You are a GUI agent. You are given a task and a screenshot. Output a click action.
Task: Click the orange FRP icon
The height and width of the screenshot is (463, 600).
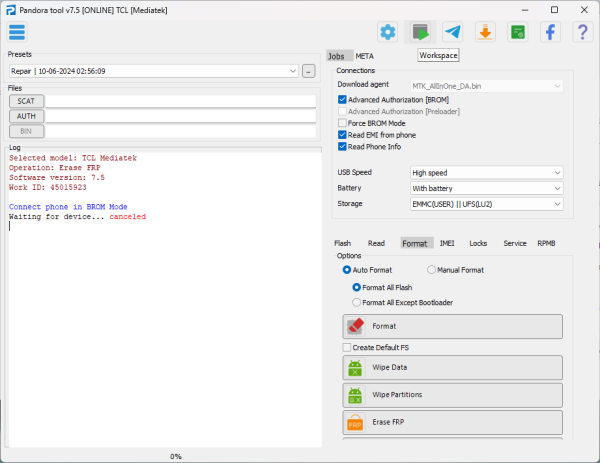coord(355,422)
